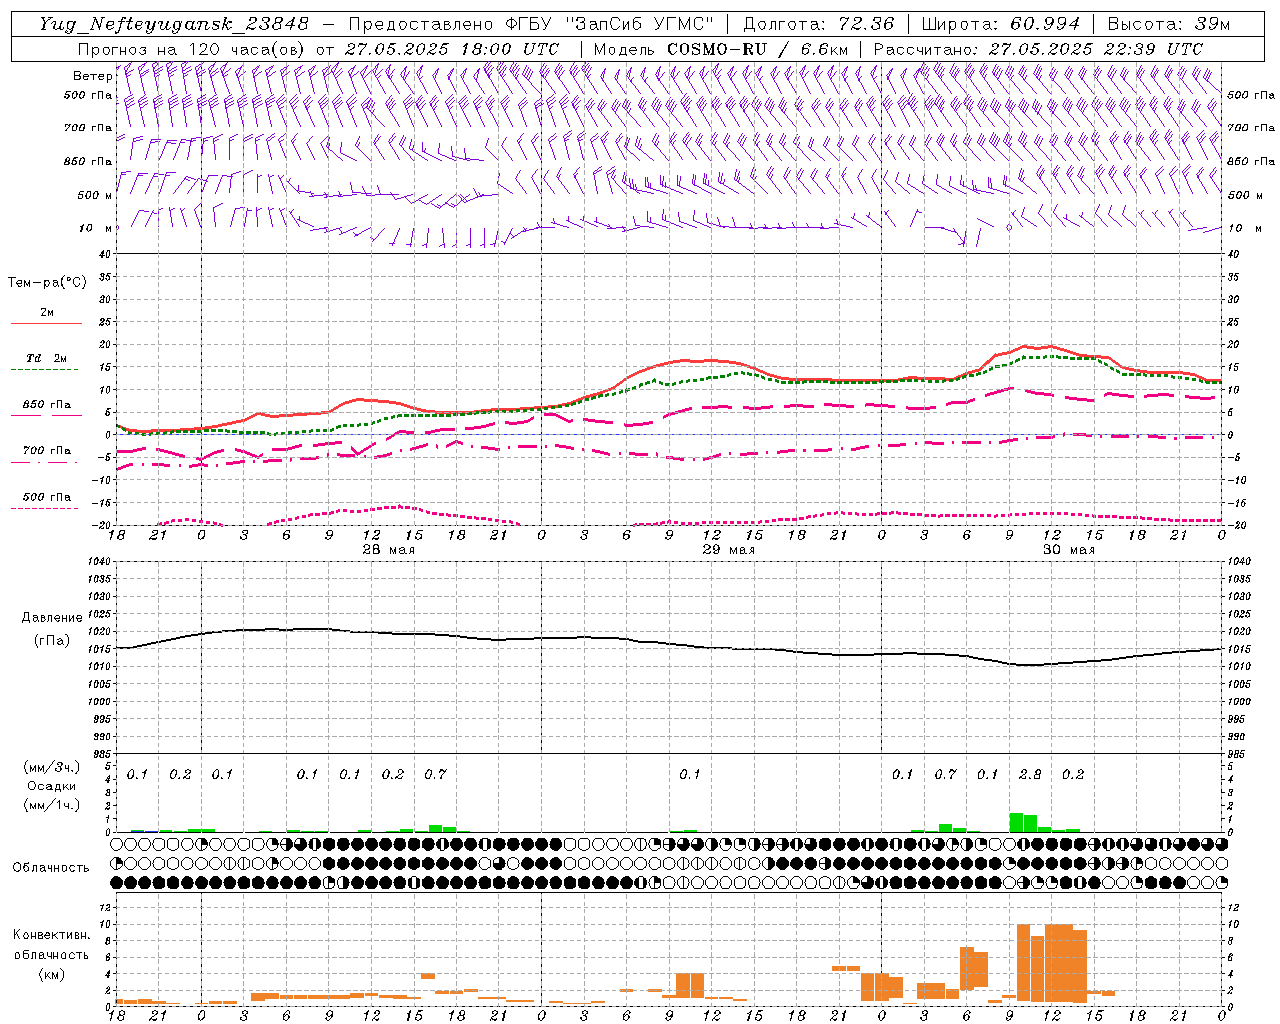Image resolution: width=1280 pixels, height=1024 pixels.
Task: Click the '500 гПа' temperature legend entry
Action: 47,497
